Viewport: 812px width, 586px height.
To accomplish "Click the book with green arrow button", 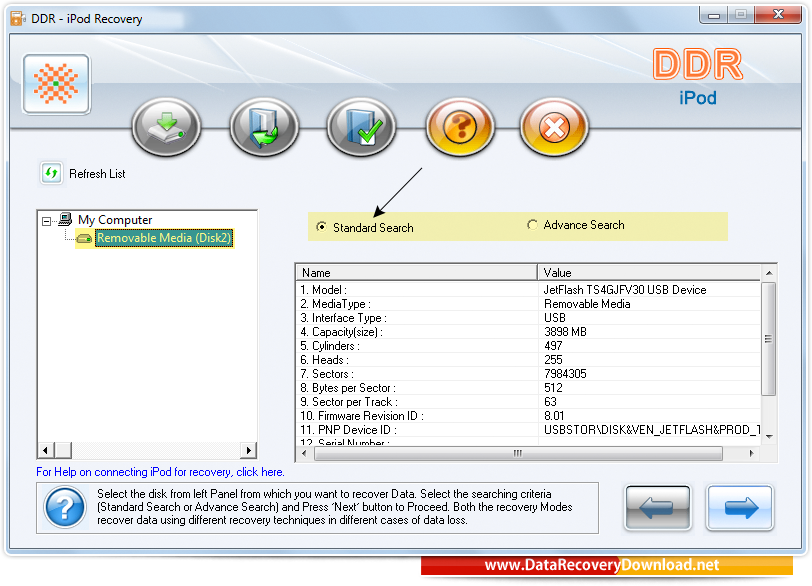I will [x=264, y=127].
